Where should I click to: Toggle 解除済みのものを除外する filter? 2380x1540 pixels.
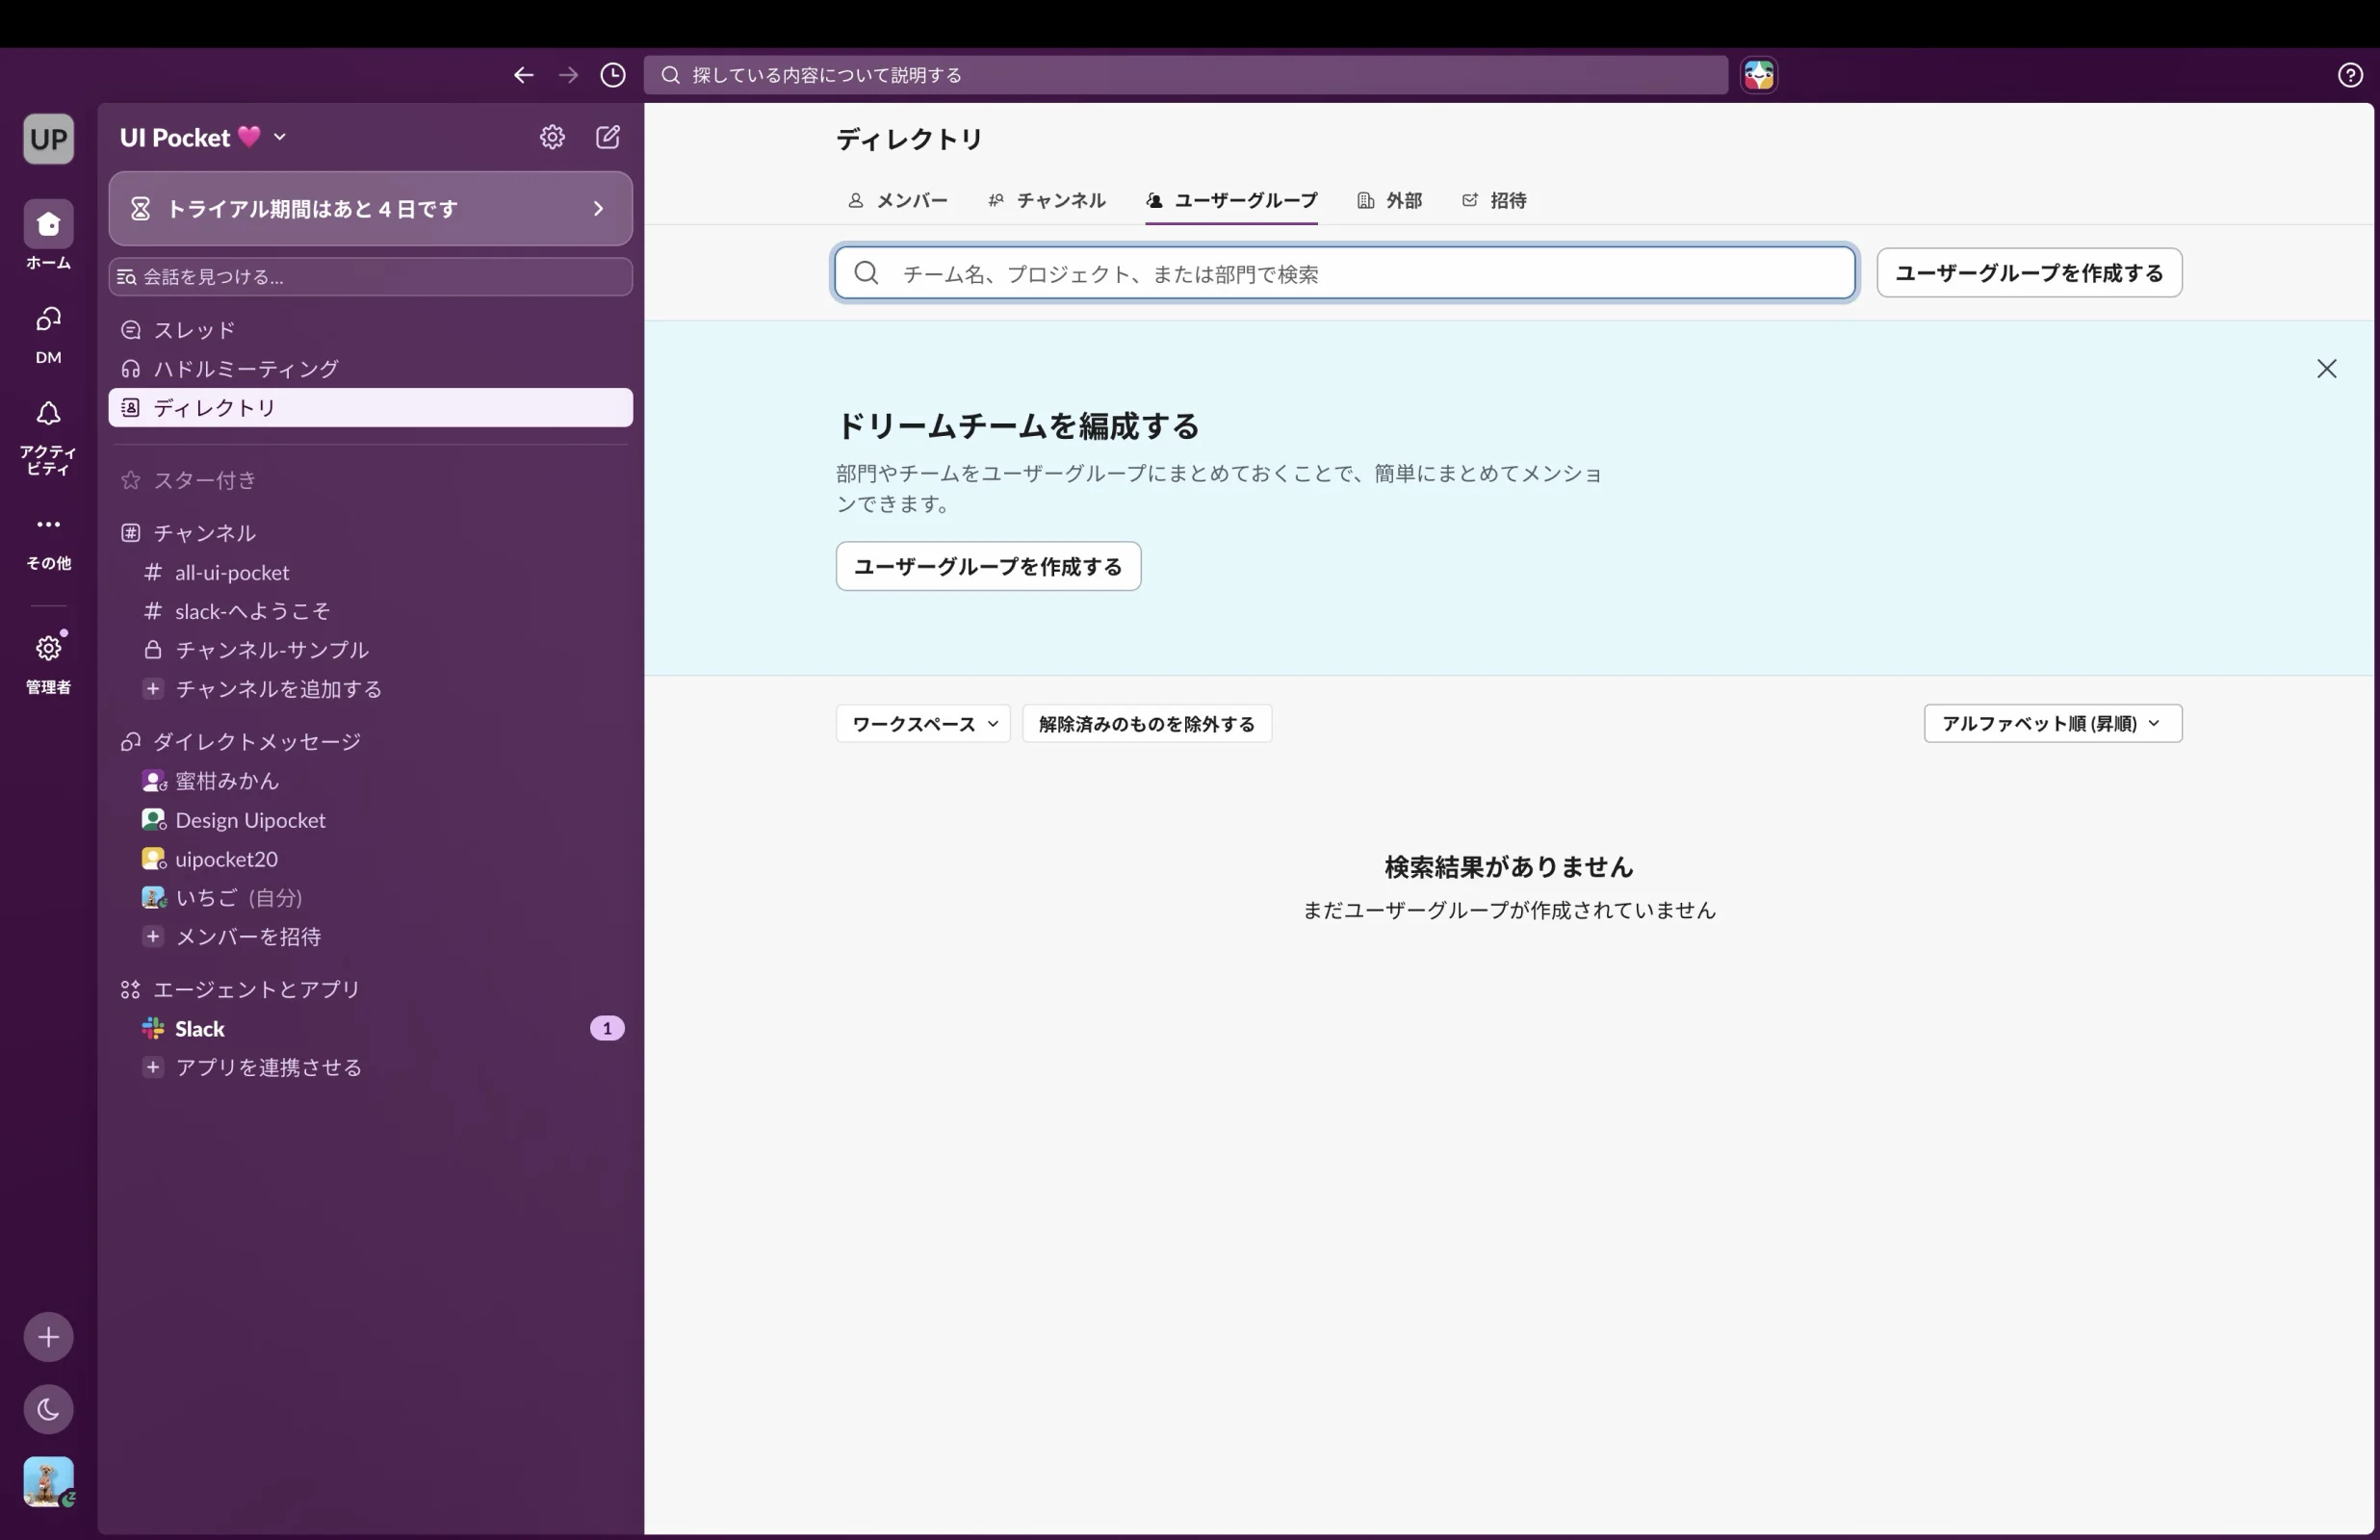tap(1147, 723)
